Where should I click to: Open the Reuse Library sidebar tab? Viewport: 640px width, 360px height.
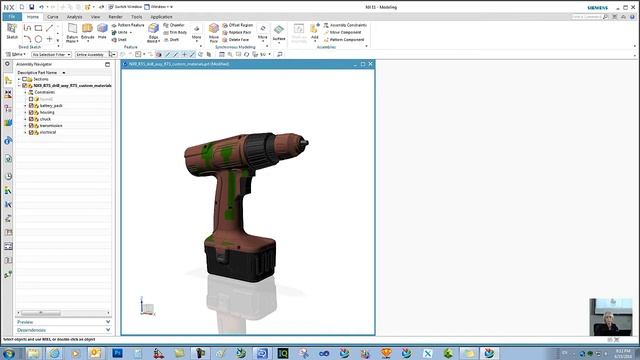pos(8,123)
